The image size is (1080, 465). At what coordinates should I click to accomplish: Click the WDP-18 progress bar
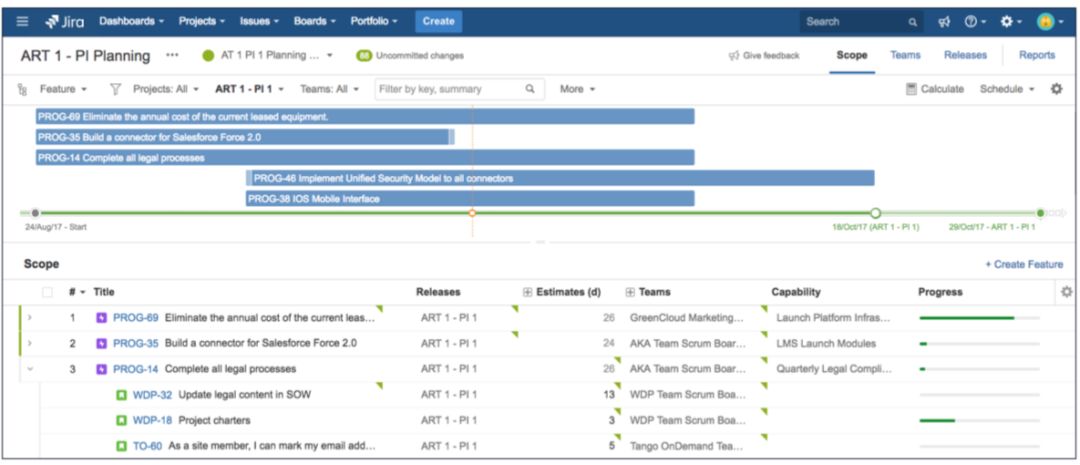(x=979, y=420)
